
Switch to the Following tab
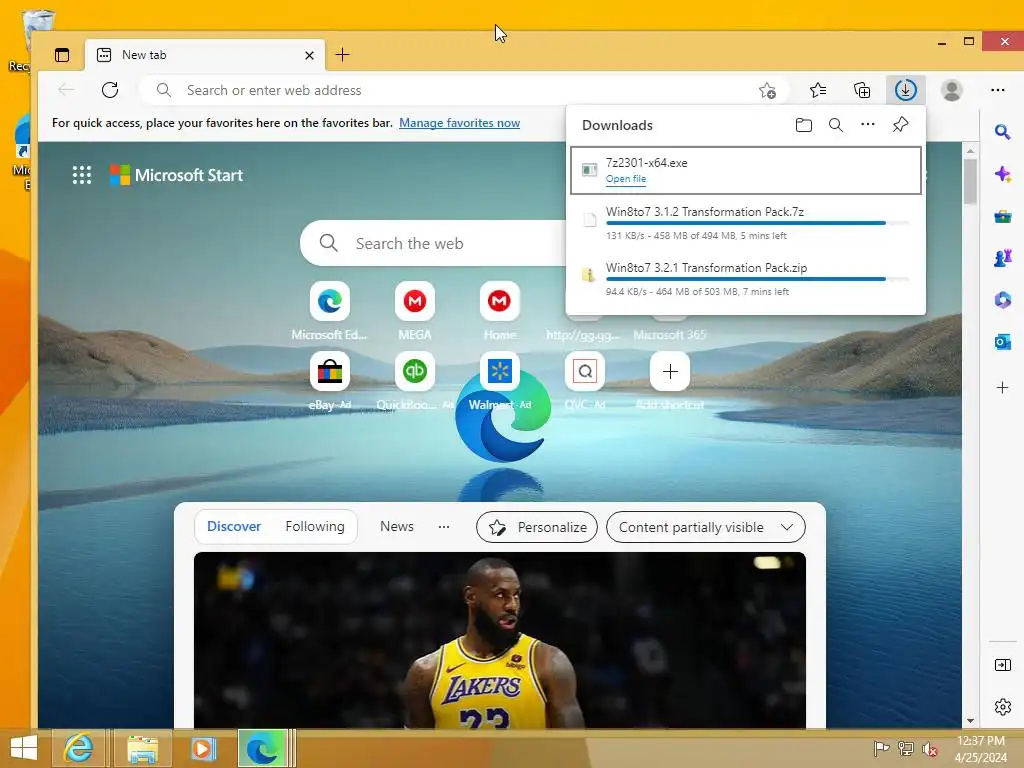[x=315, y=526]
